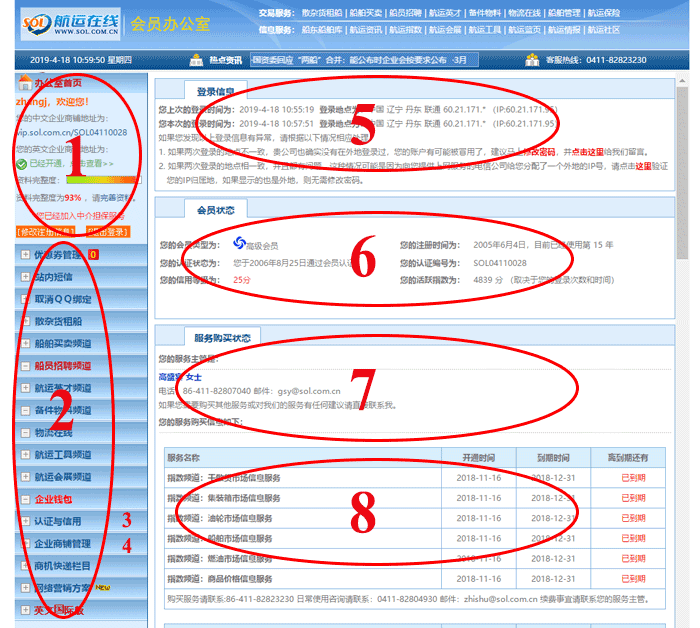Screen dimensions: 700x628
Task: Collapse the 船员招聘频道 sidebar section
Action: (x=25, y=366)
